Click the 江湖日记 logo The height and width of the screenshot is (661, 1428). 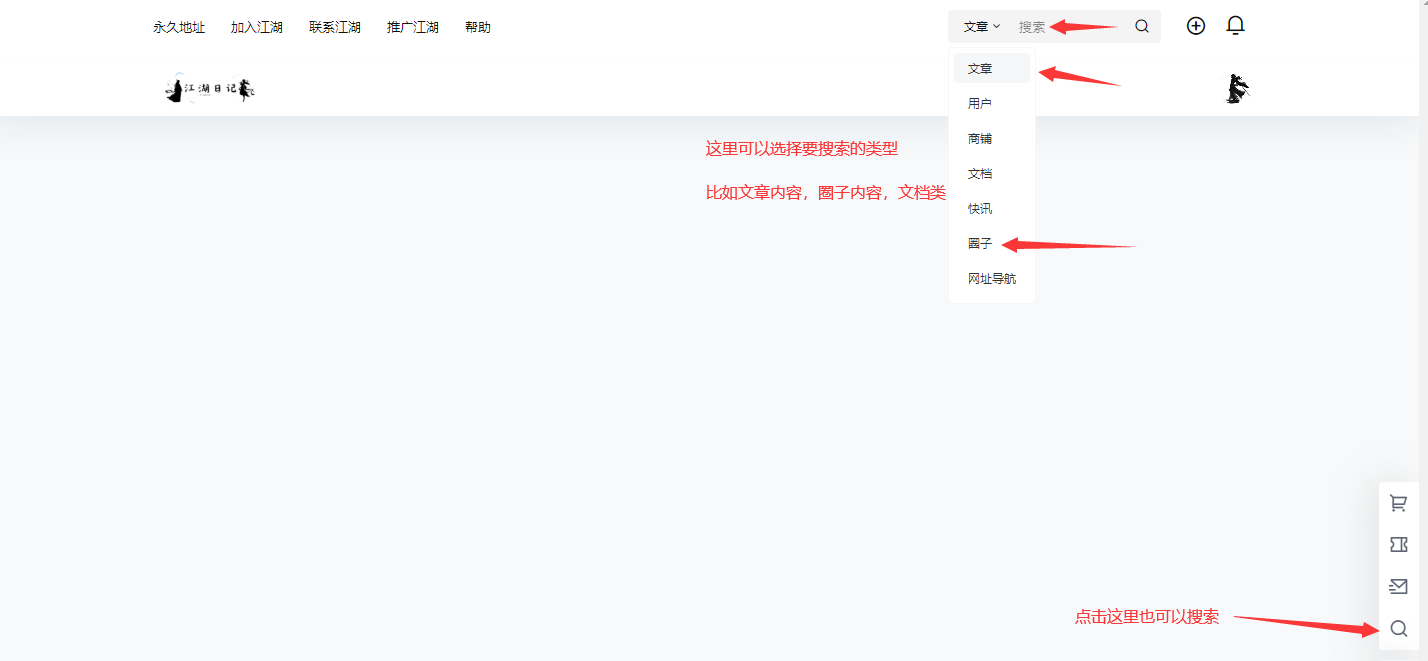point(207,88)
